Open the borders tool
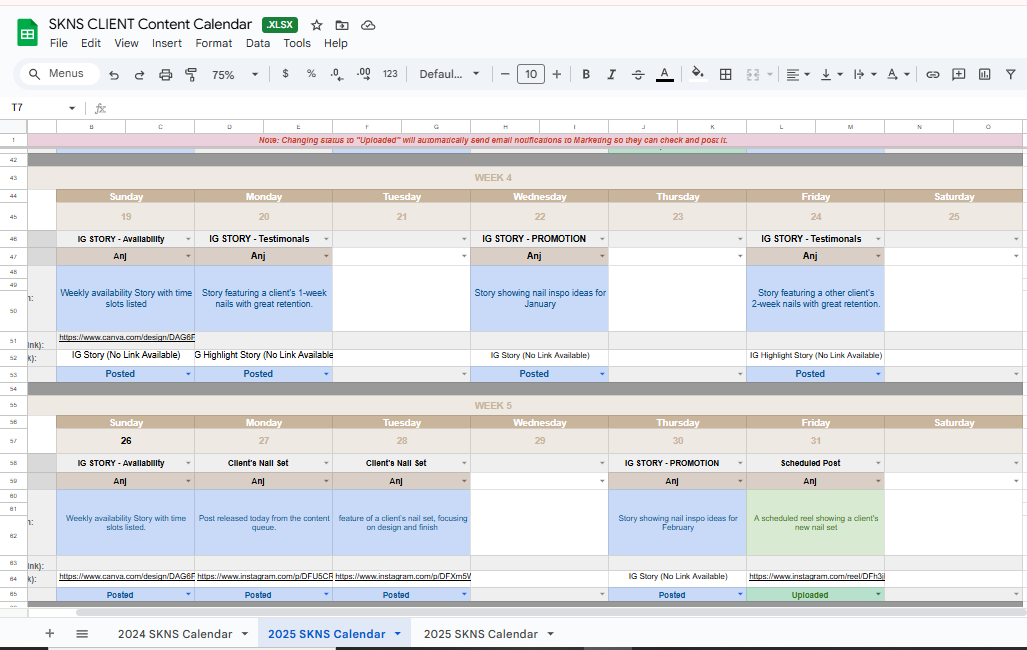1027x650 pixels. tap(726, 74)
